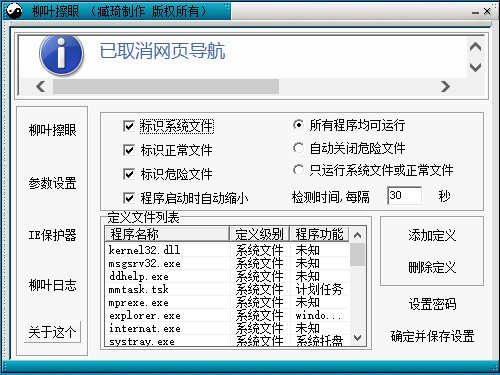Screen dimensions: 500x375
Task: Click the windo... function cell
Action: (x=318, y=315)
